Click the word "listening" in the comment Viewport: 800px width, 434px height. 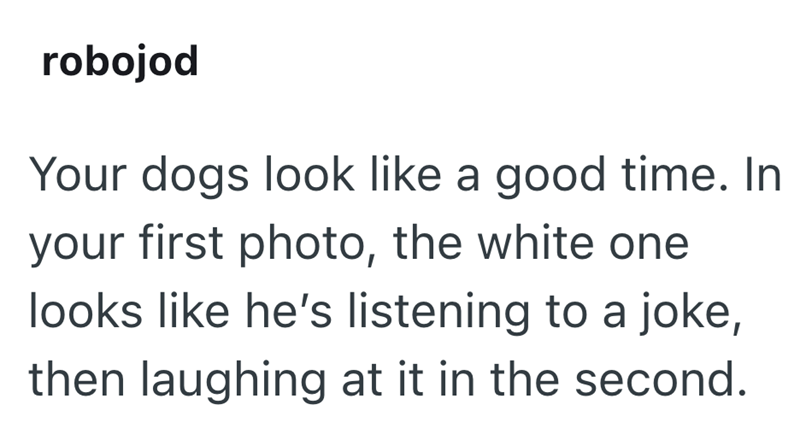pos(439,313)
